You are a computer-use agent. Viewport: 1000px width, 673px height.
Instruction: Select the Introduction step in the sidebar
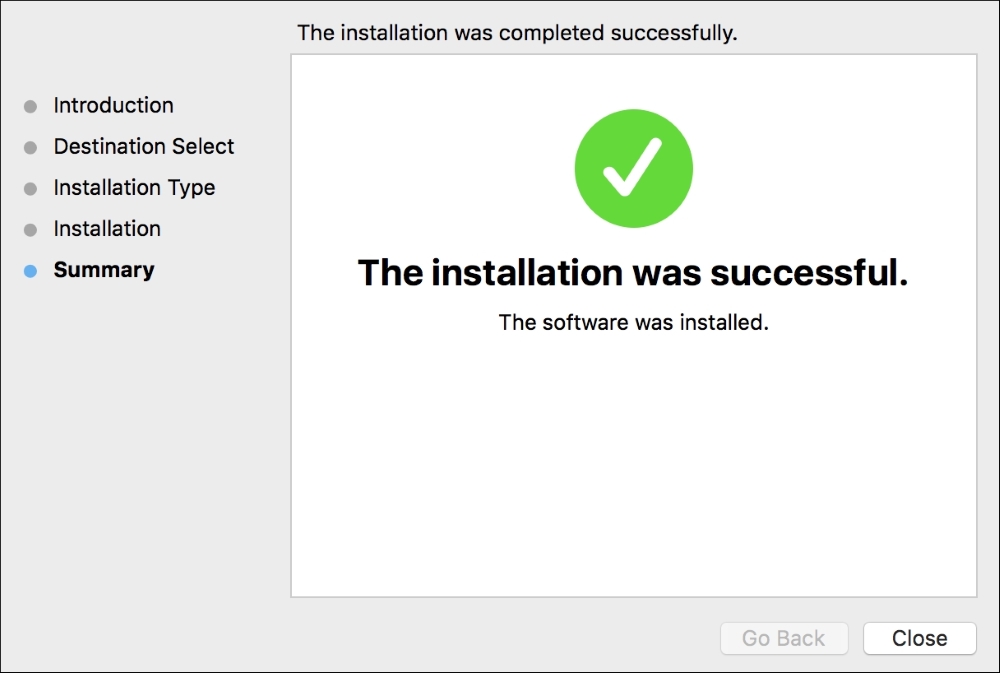point(113,106)
